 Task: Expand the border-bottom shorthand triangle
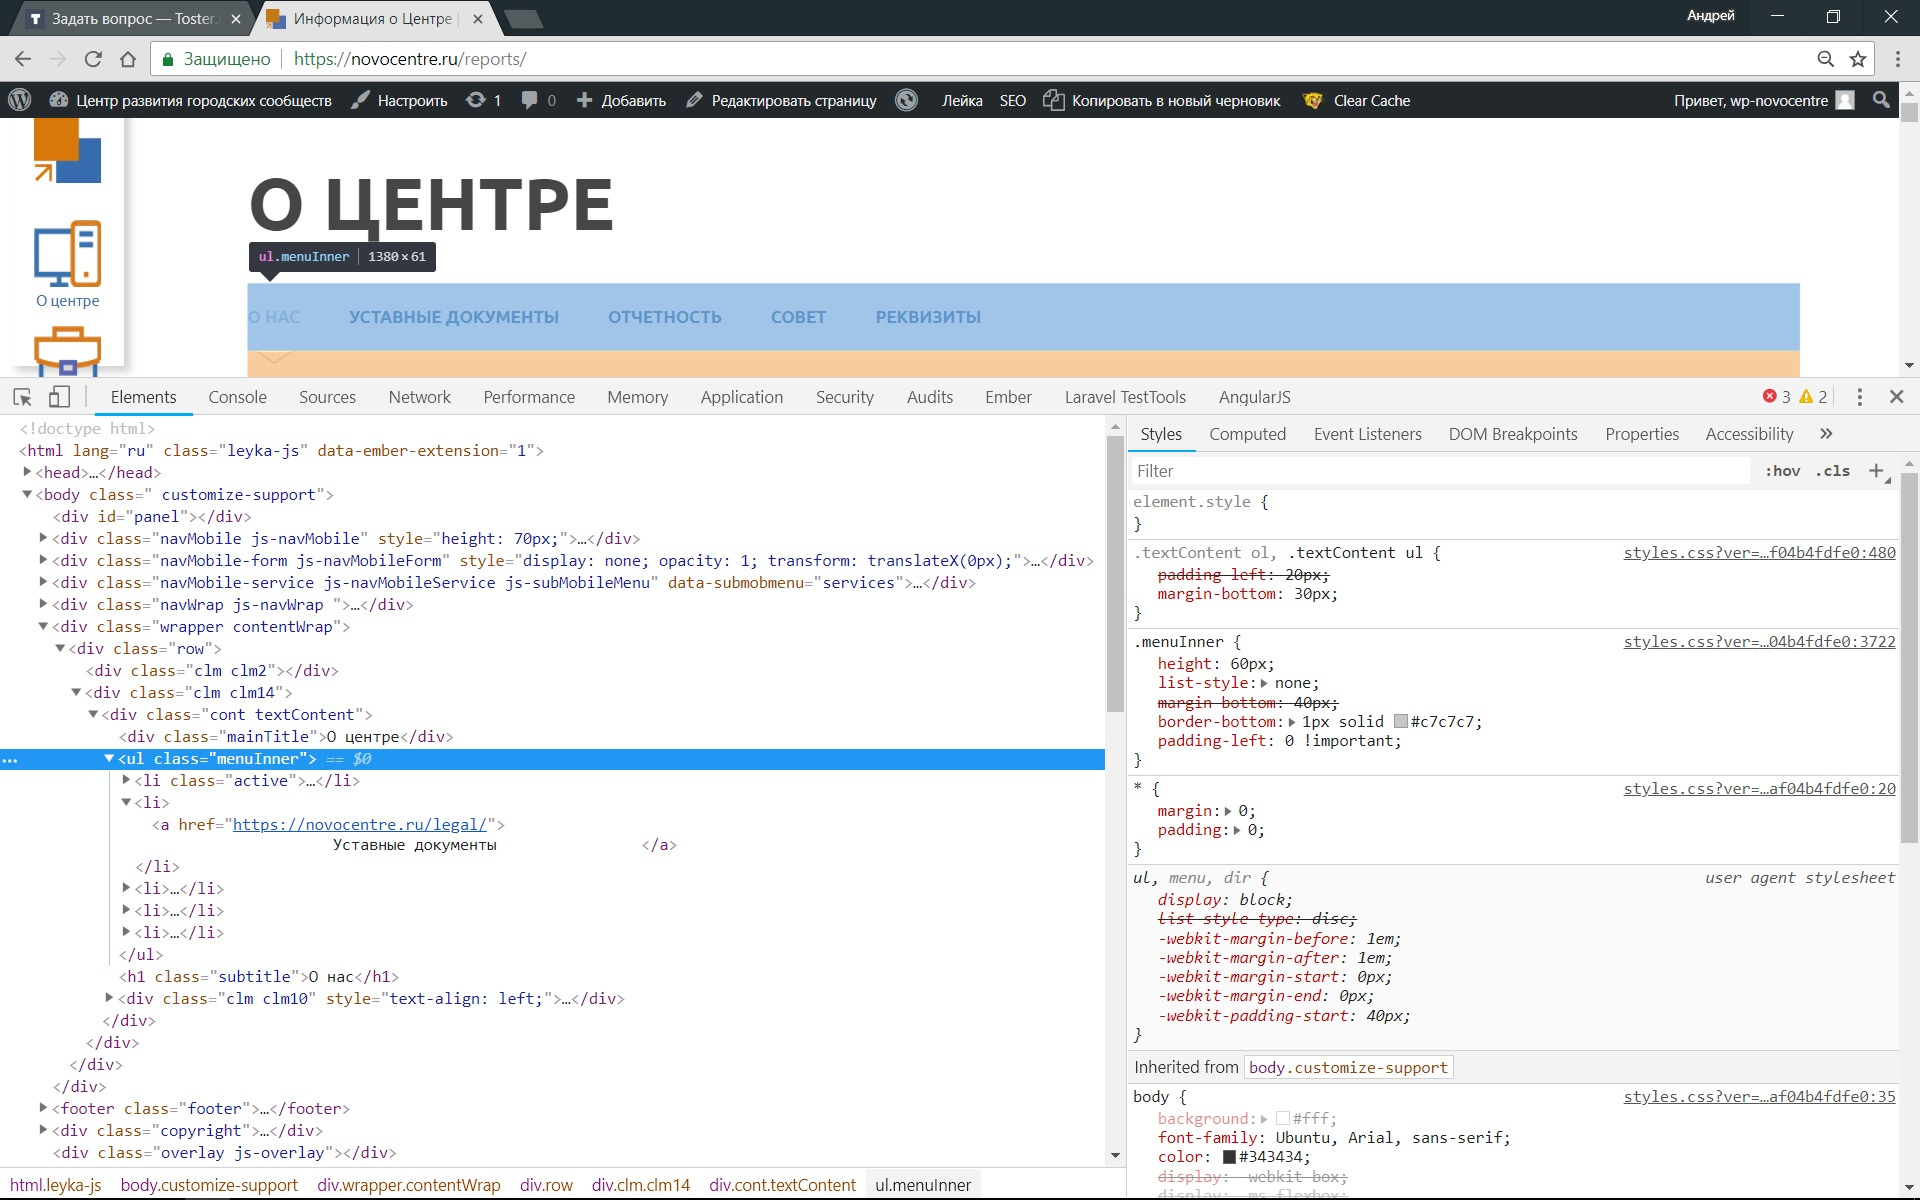1292,722
